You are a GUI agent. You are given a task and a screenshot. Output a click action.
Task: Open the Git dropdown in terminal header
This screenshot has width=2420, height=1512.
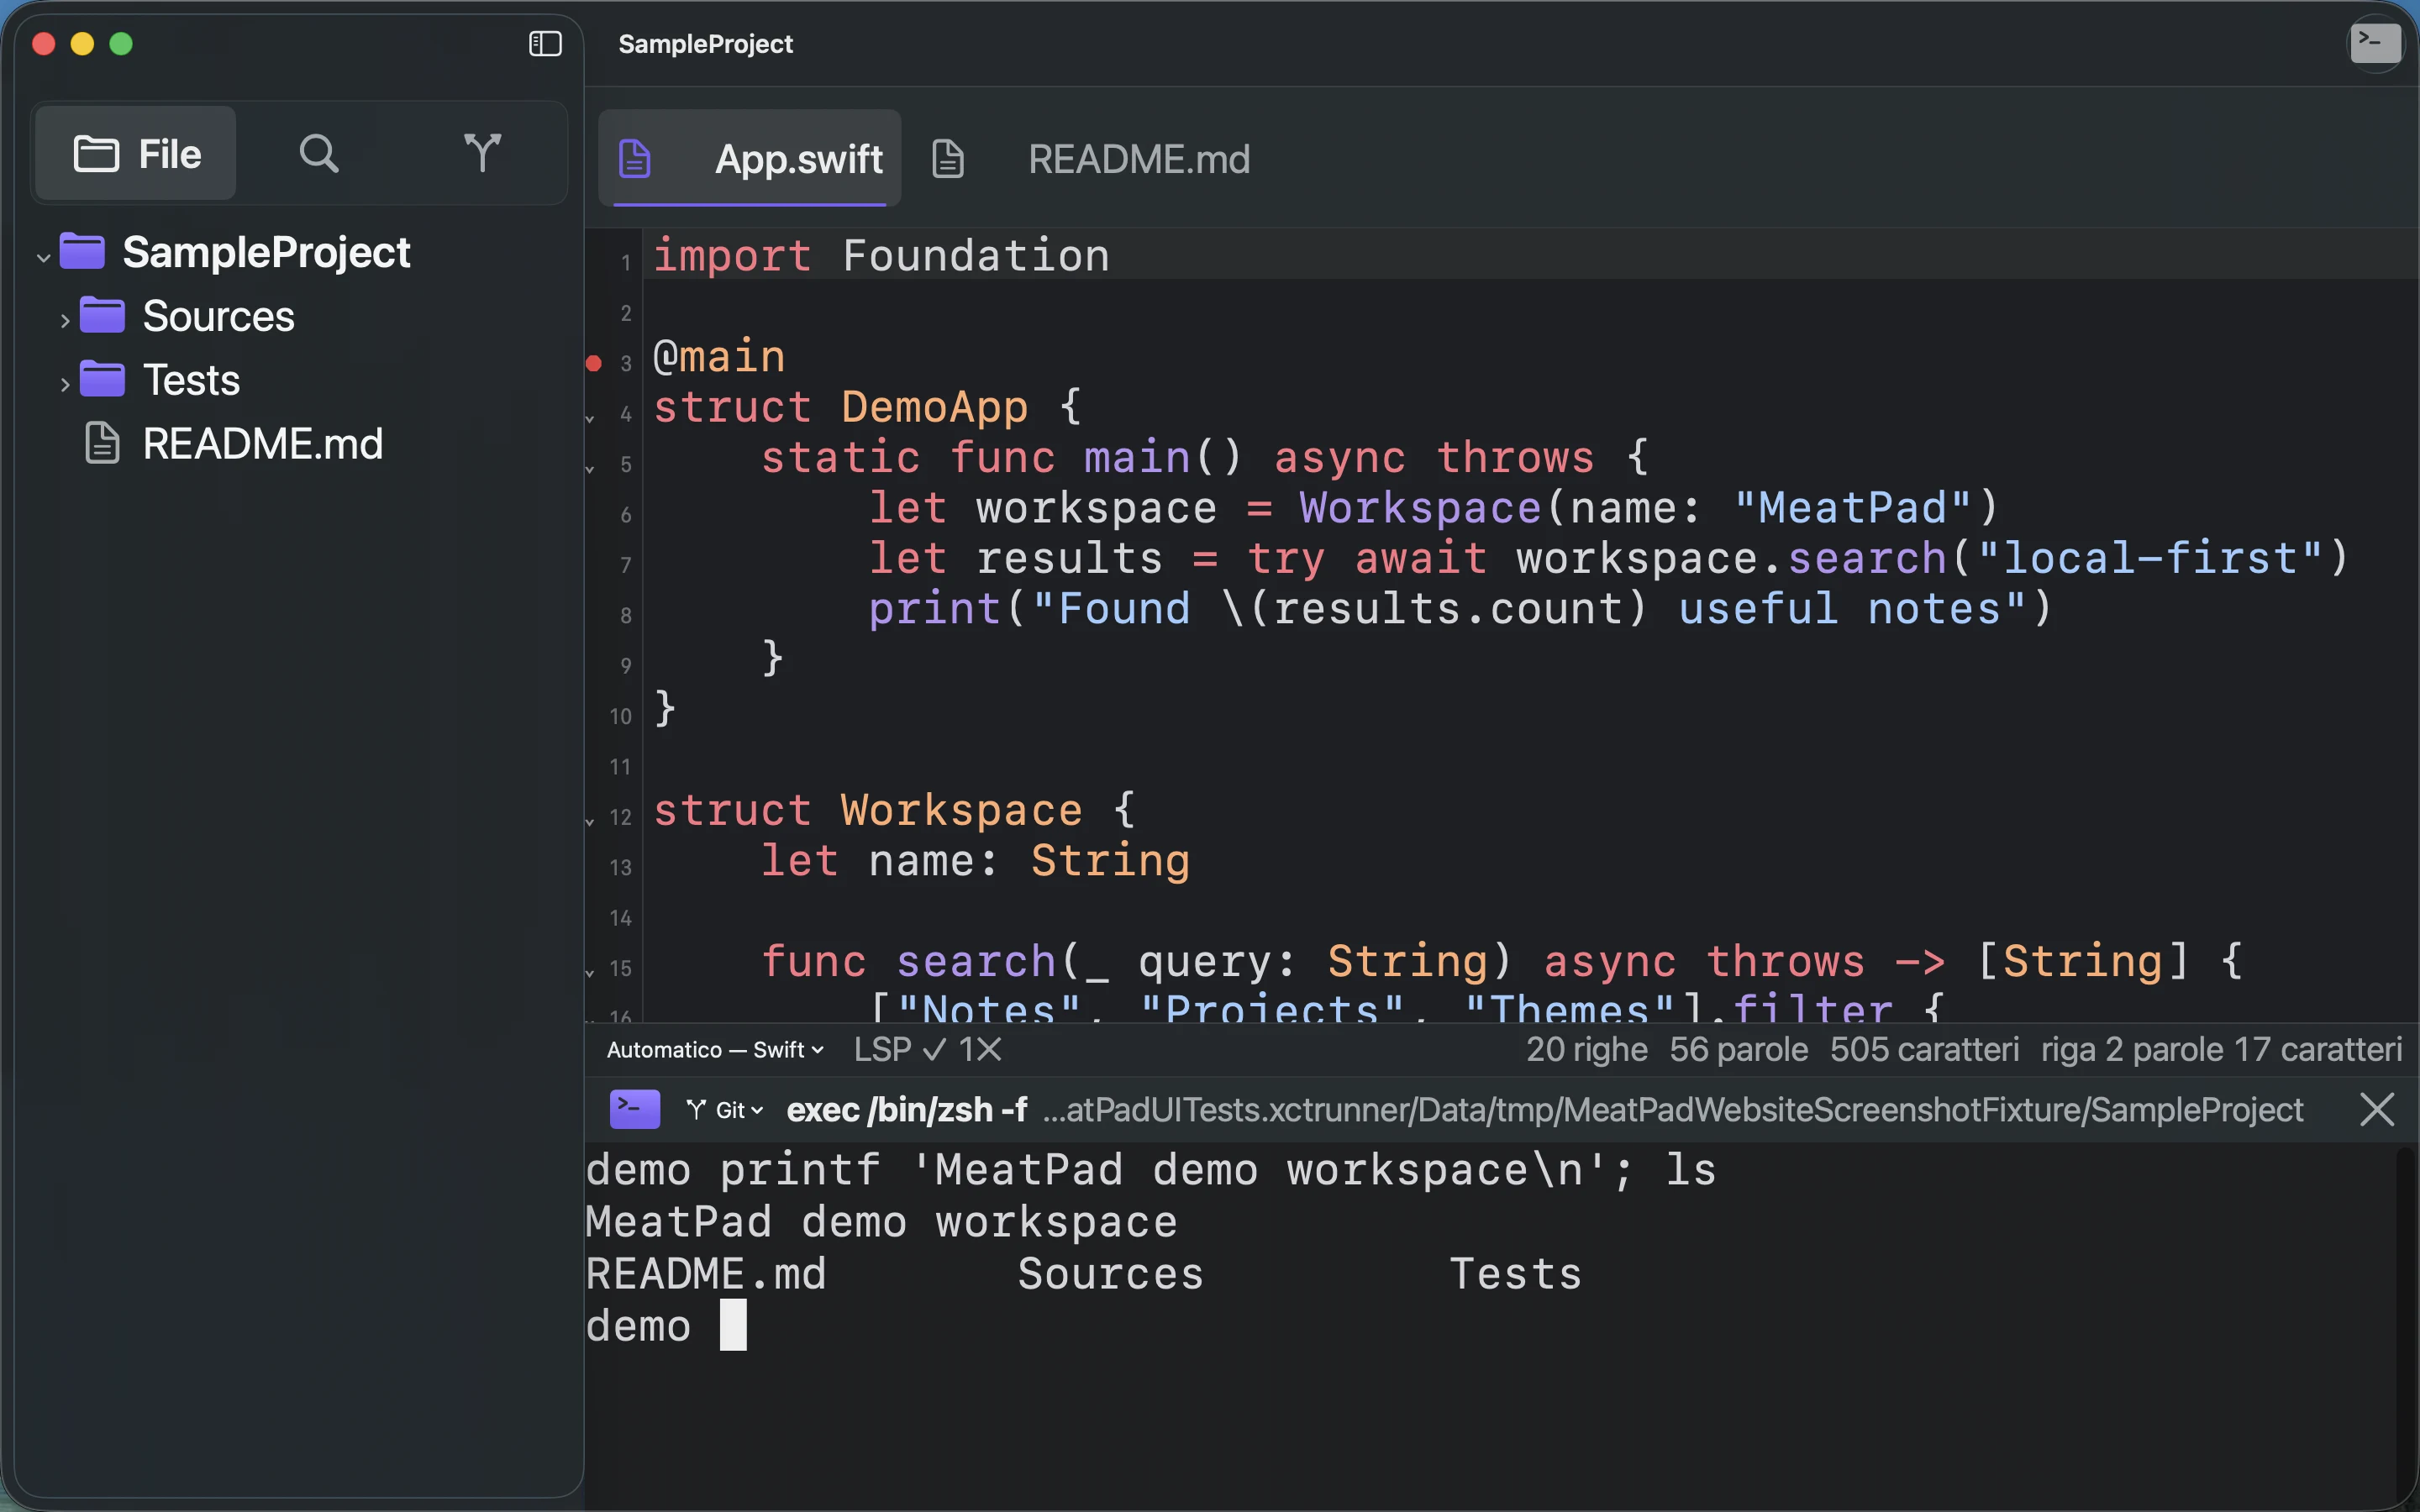(x=725, y=1110)
